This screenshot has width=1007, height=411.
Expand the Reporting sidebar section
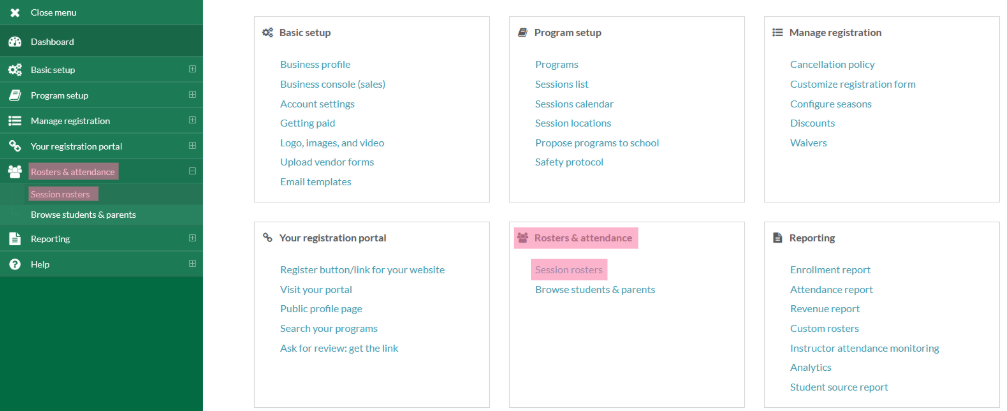click(x=192, y=239)
